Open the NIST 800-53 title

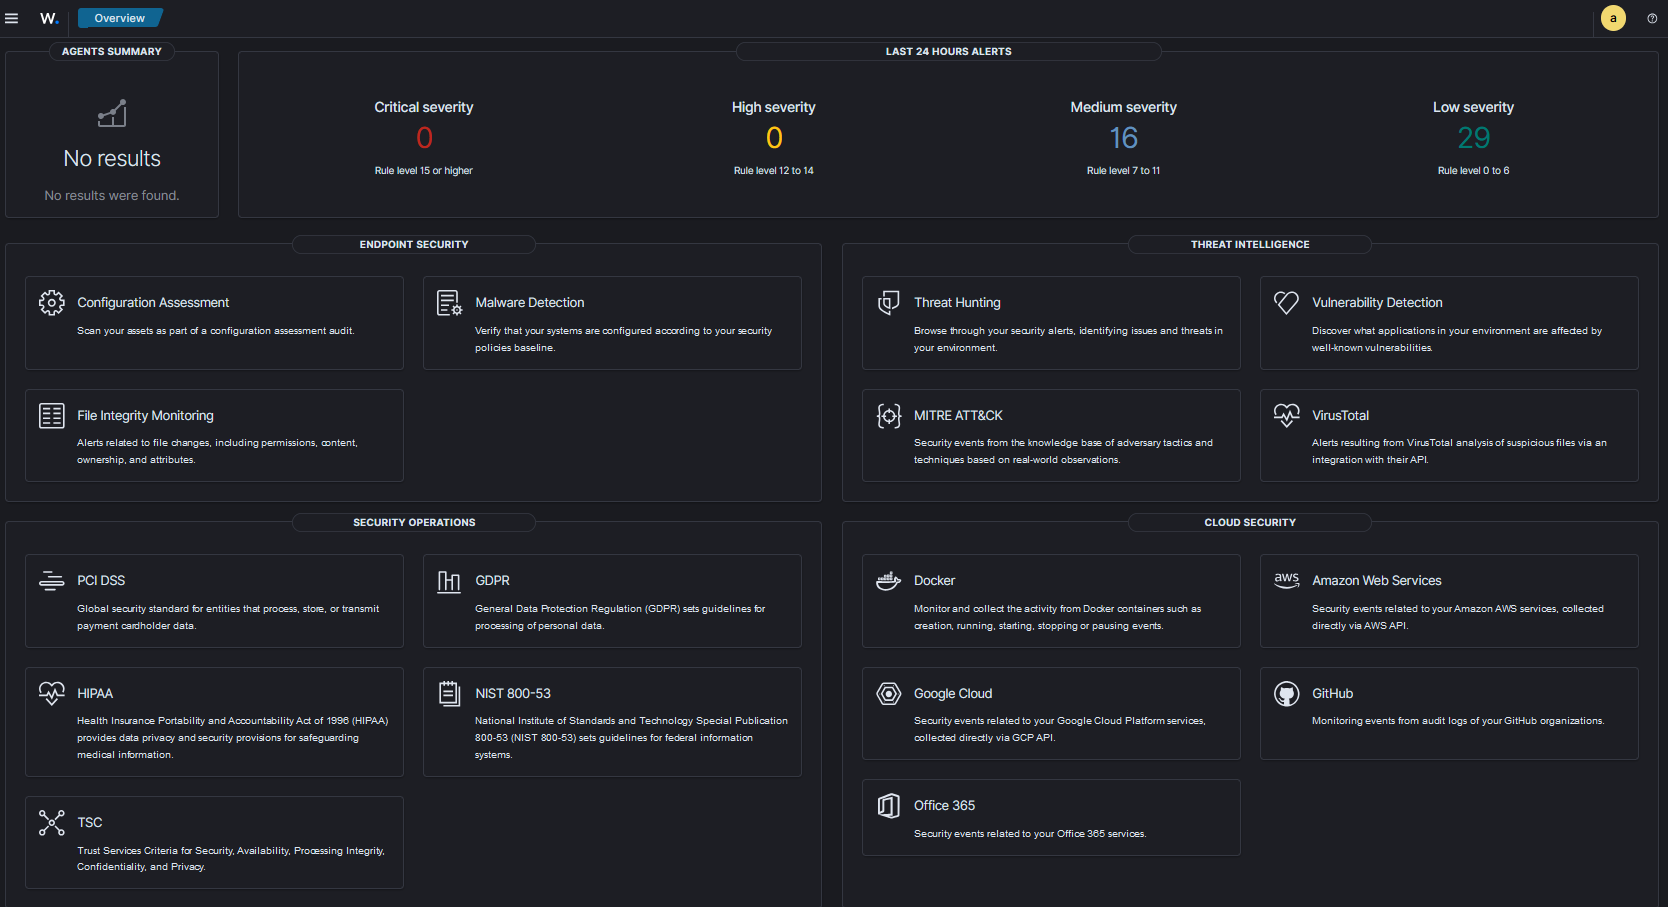[x=513, y=694]
